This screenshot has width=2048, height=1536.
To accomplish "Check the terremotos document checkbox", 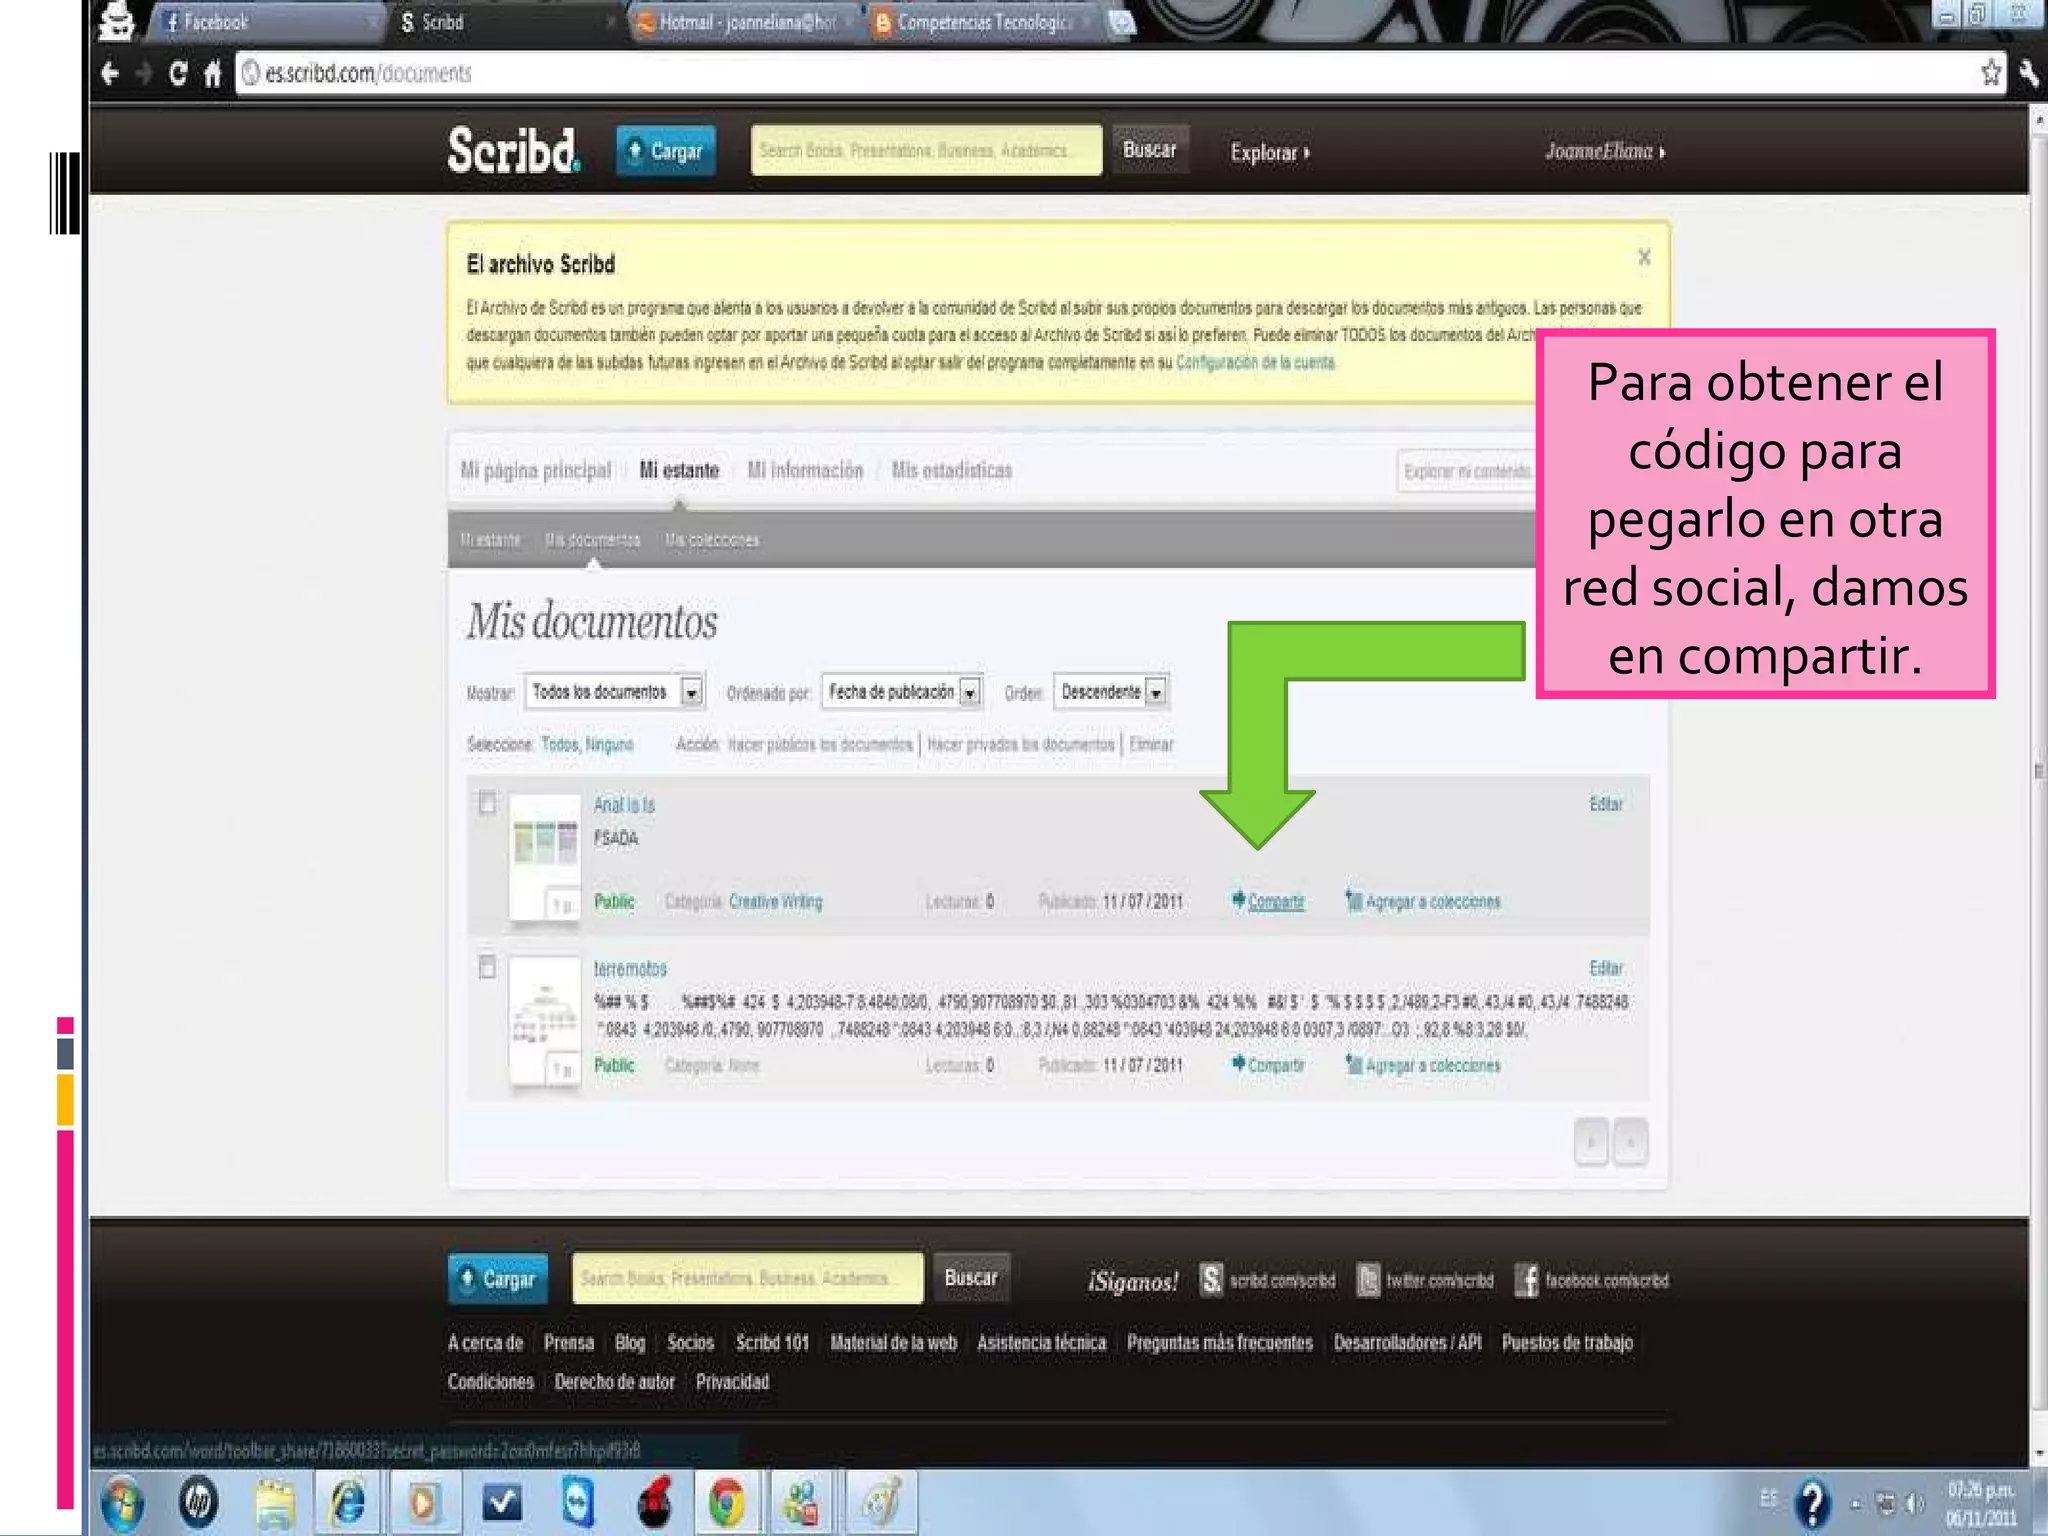I will (x=487, y=967).
